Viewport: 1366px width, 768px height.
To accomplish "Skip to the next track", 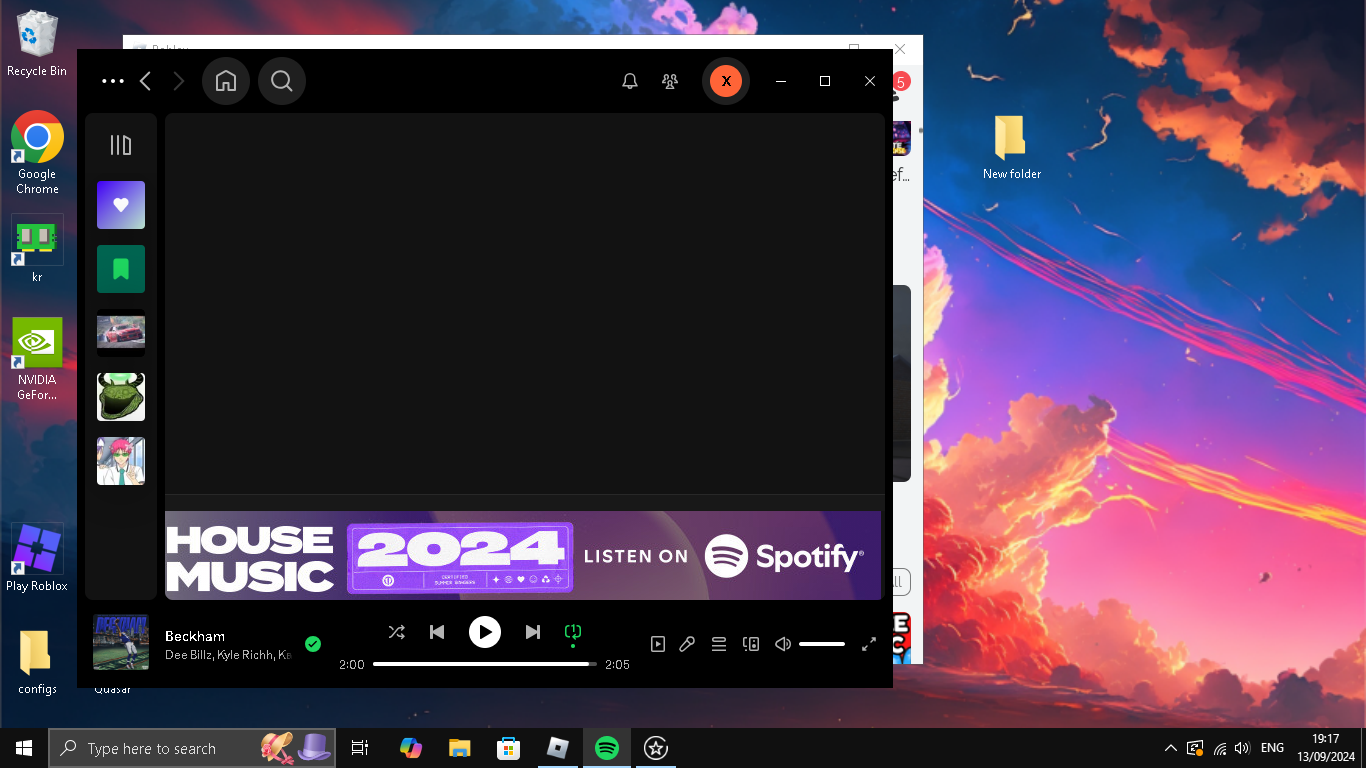I will 533,632.
